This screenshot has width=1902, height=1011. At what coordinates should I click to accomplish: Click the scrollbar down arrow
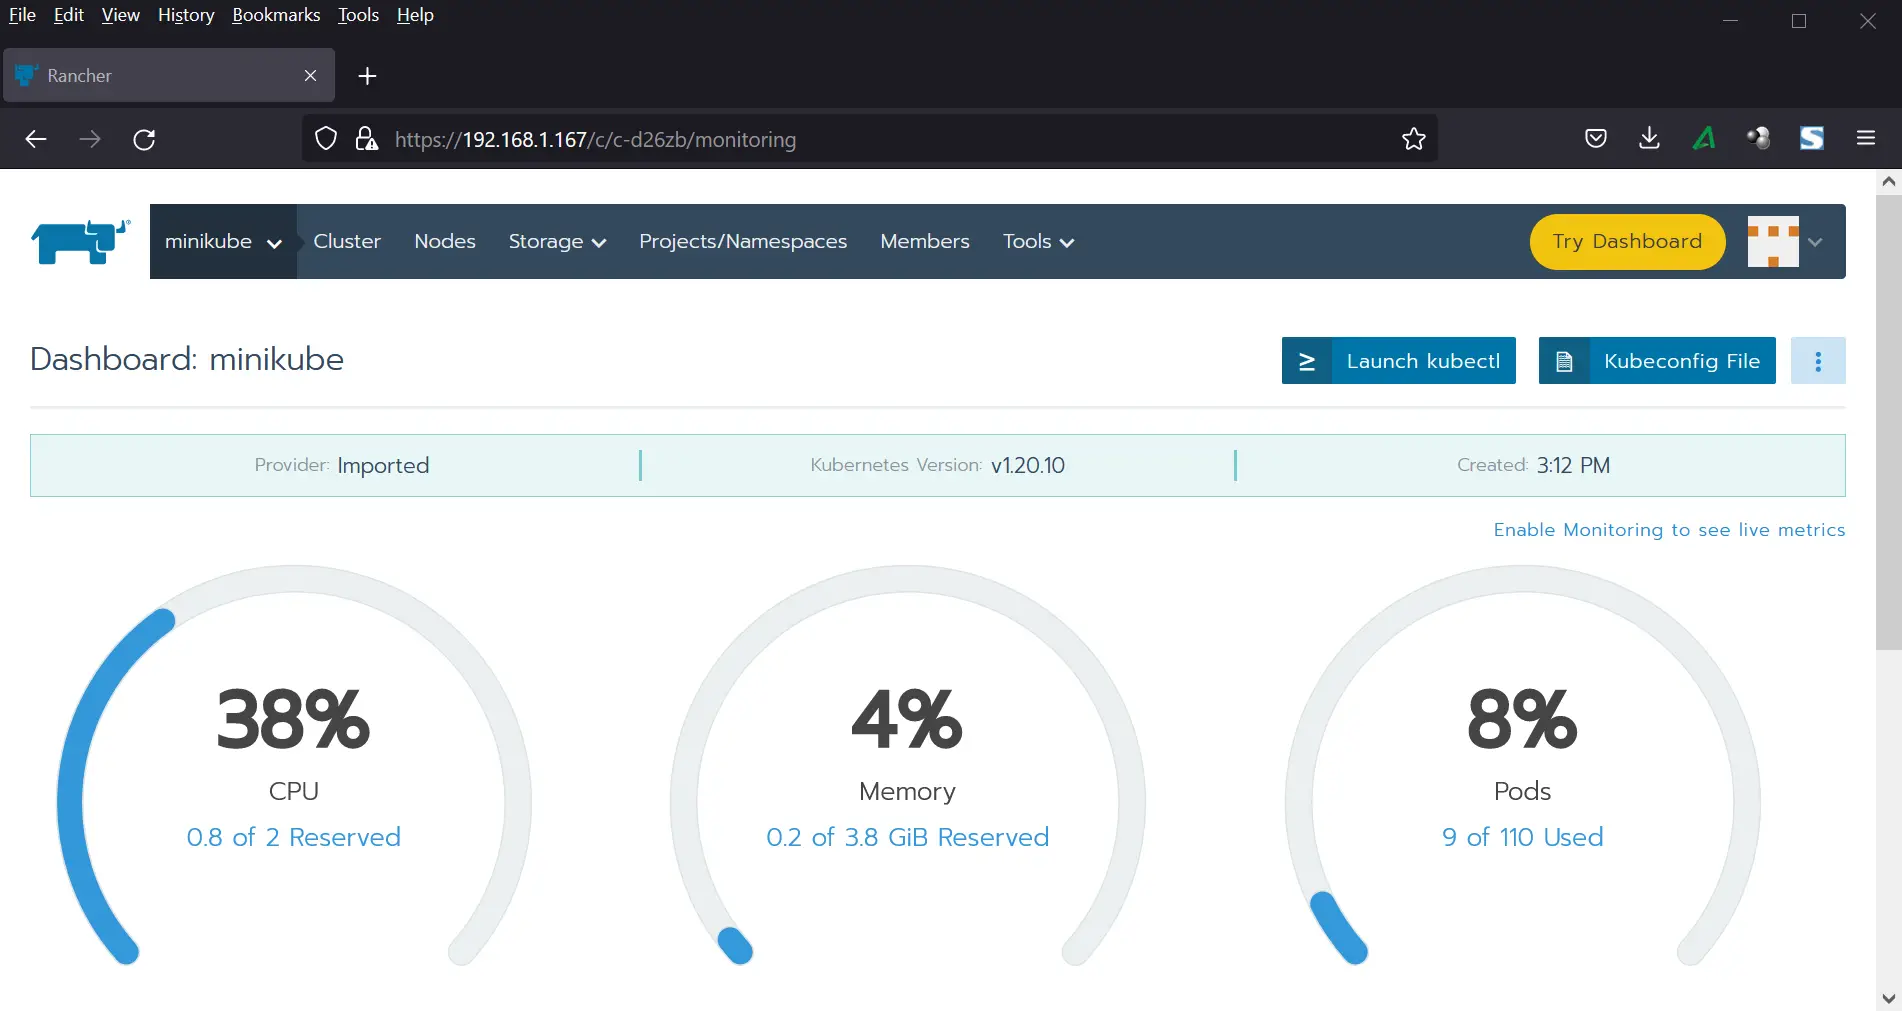(1888, 998)
